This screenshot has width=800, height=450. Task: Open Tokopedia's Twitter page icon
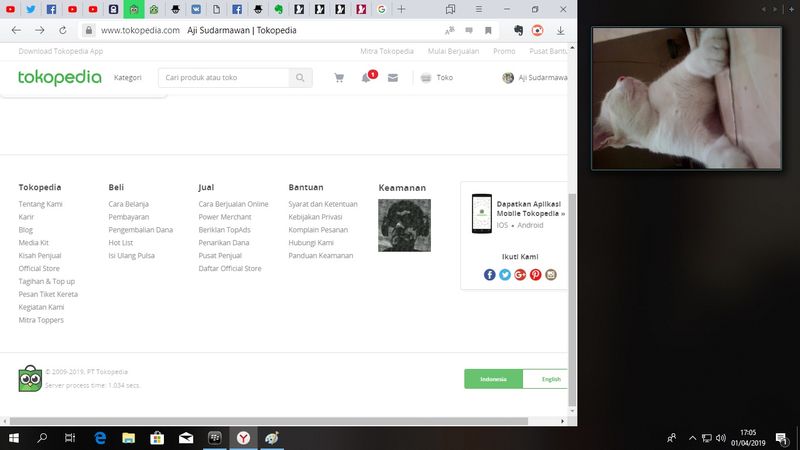505,274
